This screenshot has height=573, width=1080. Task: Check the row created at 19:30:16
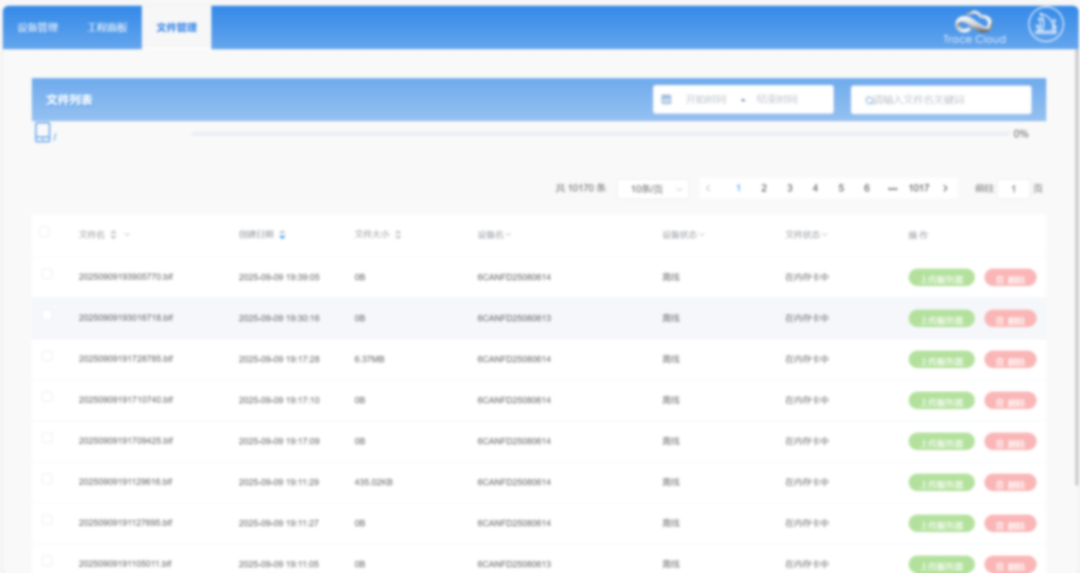tap(47, 315)
